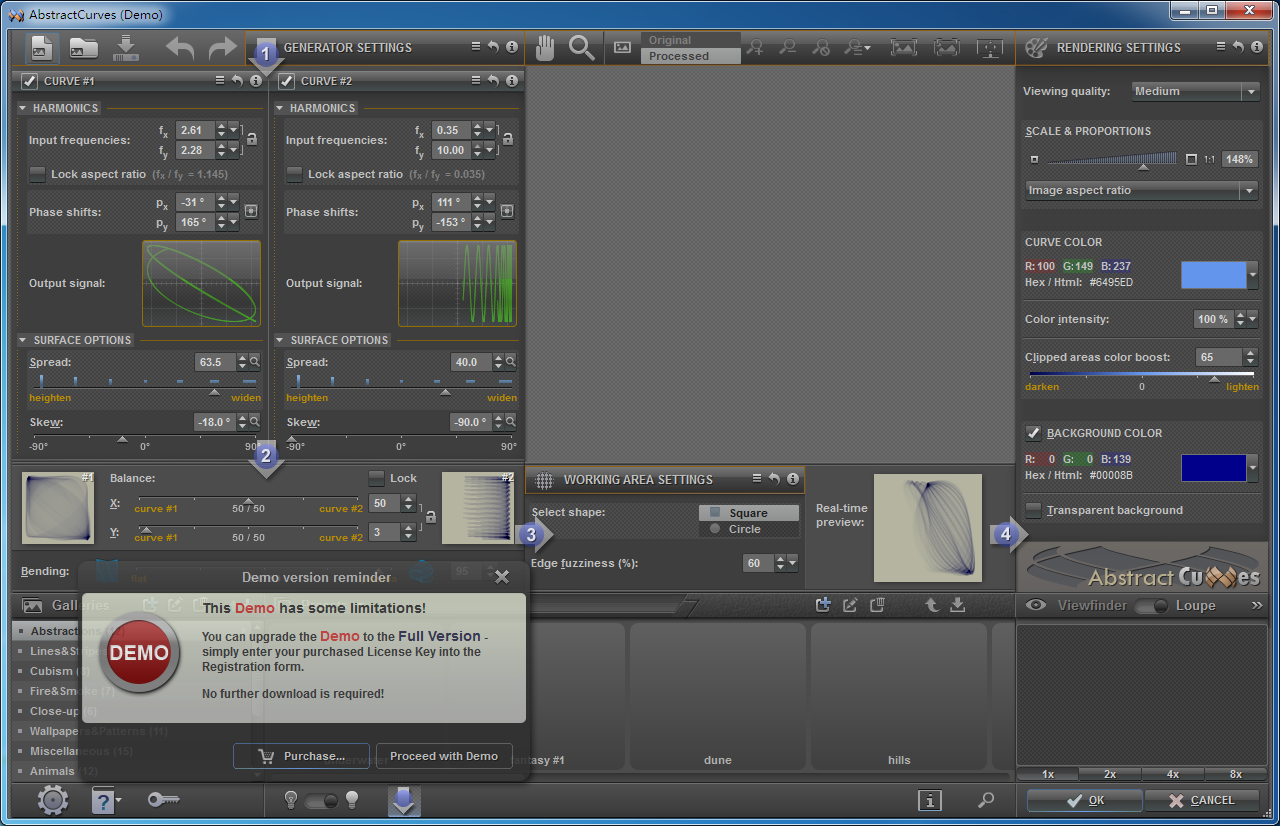1280x826 pixels.
Task: Click the Curve #1 Spread magnifier icon
Action: pyautogui.click(x=255, y=362)
